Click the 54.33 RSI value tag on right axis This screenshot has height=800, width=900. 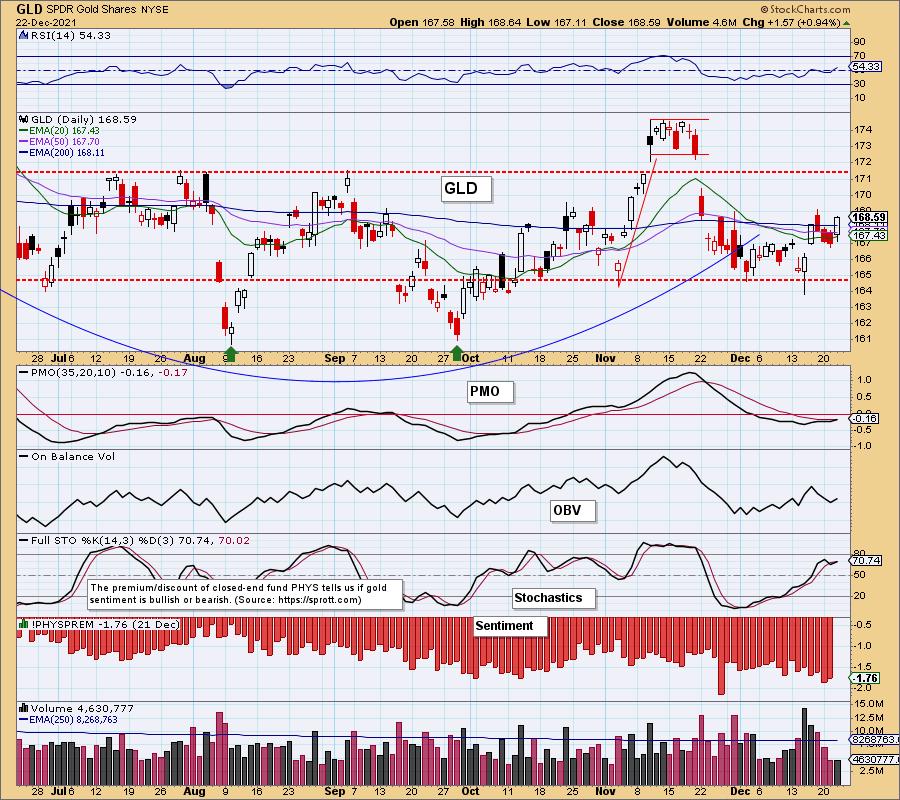pos(866,67)
